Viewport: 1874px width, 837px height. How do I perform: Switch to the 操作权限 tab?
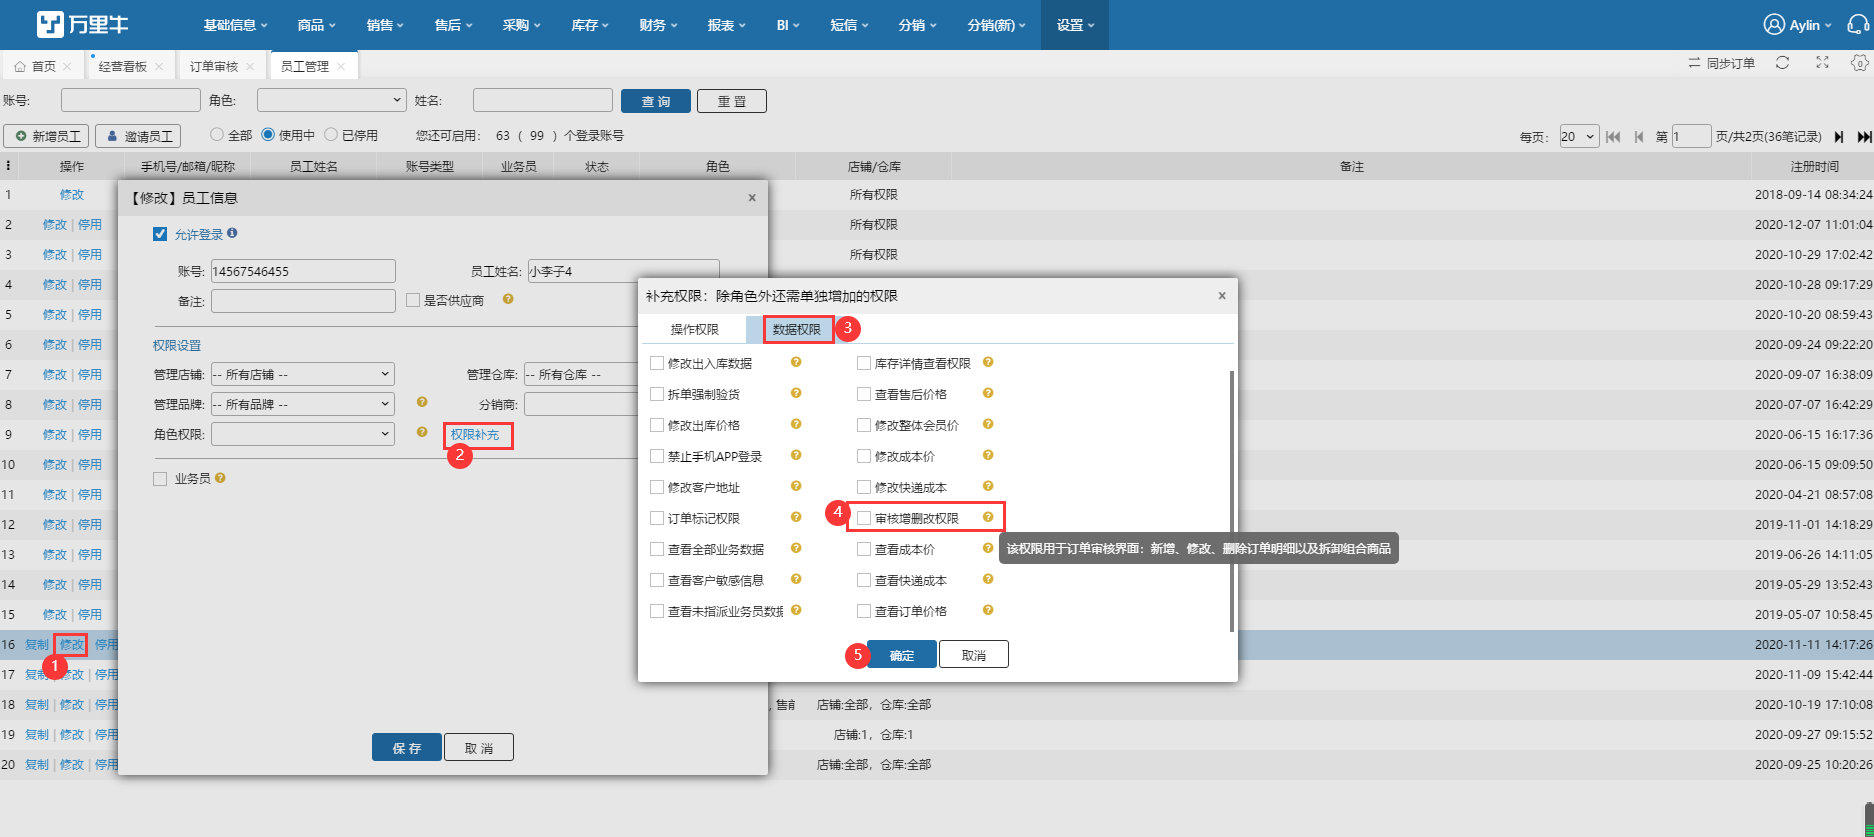[x=694, y=329]
